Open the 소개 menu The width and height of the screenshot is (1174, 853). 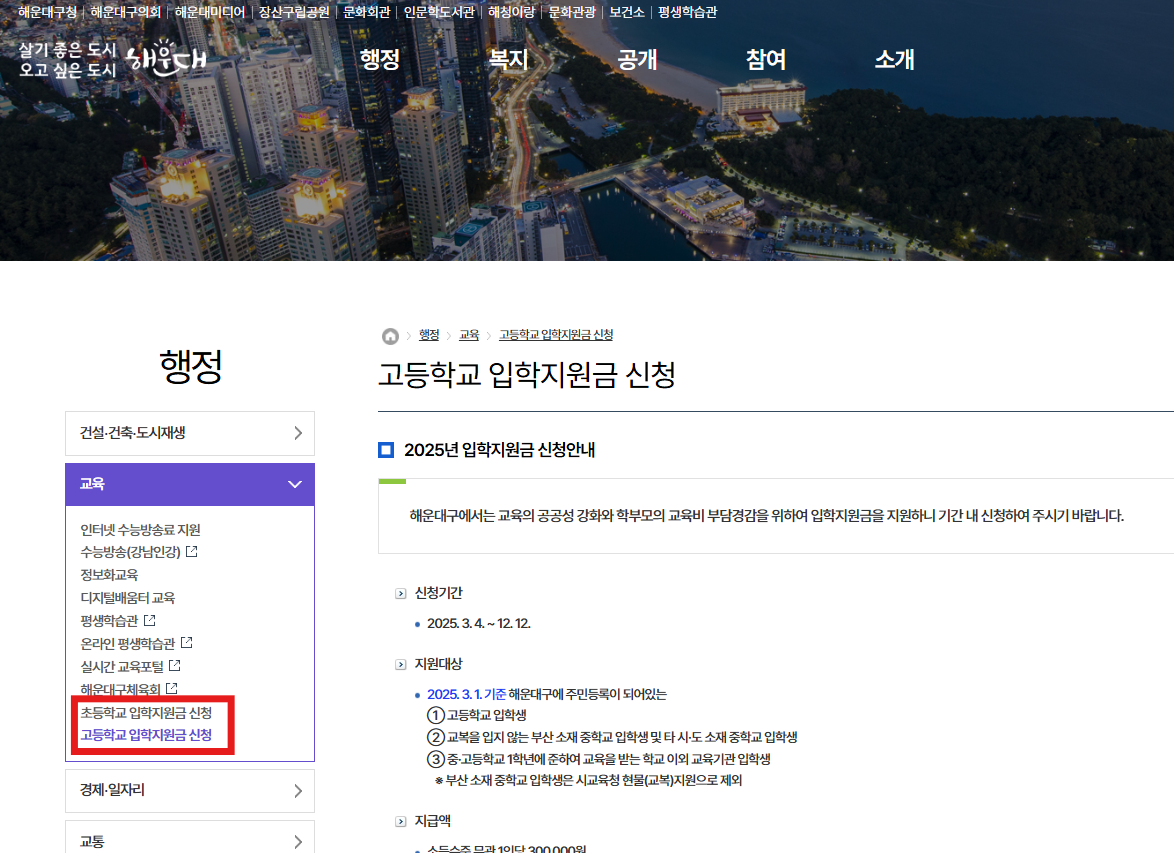point(893,60)
